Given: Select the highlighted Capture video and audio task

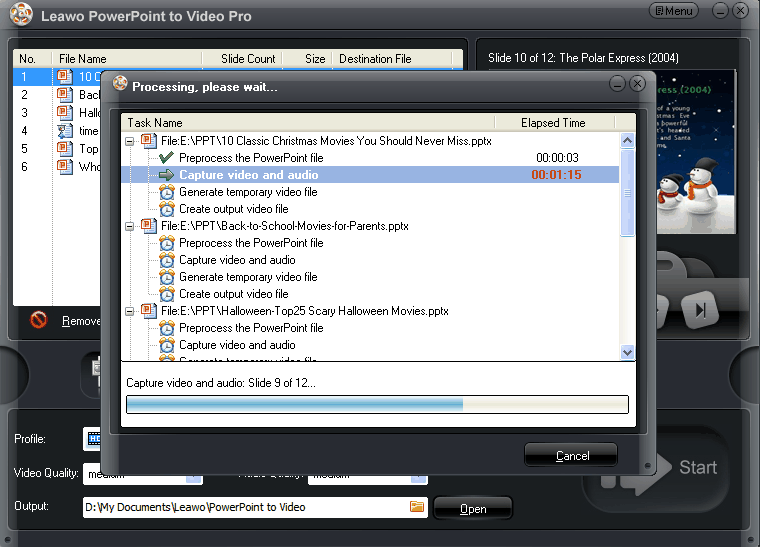Looking at the screenshot, I should pos(370,175).
